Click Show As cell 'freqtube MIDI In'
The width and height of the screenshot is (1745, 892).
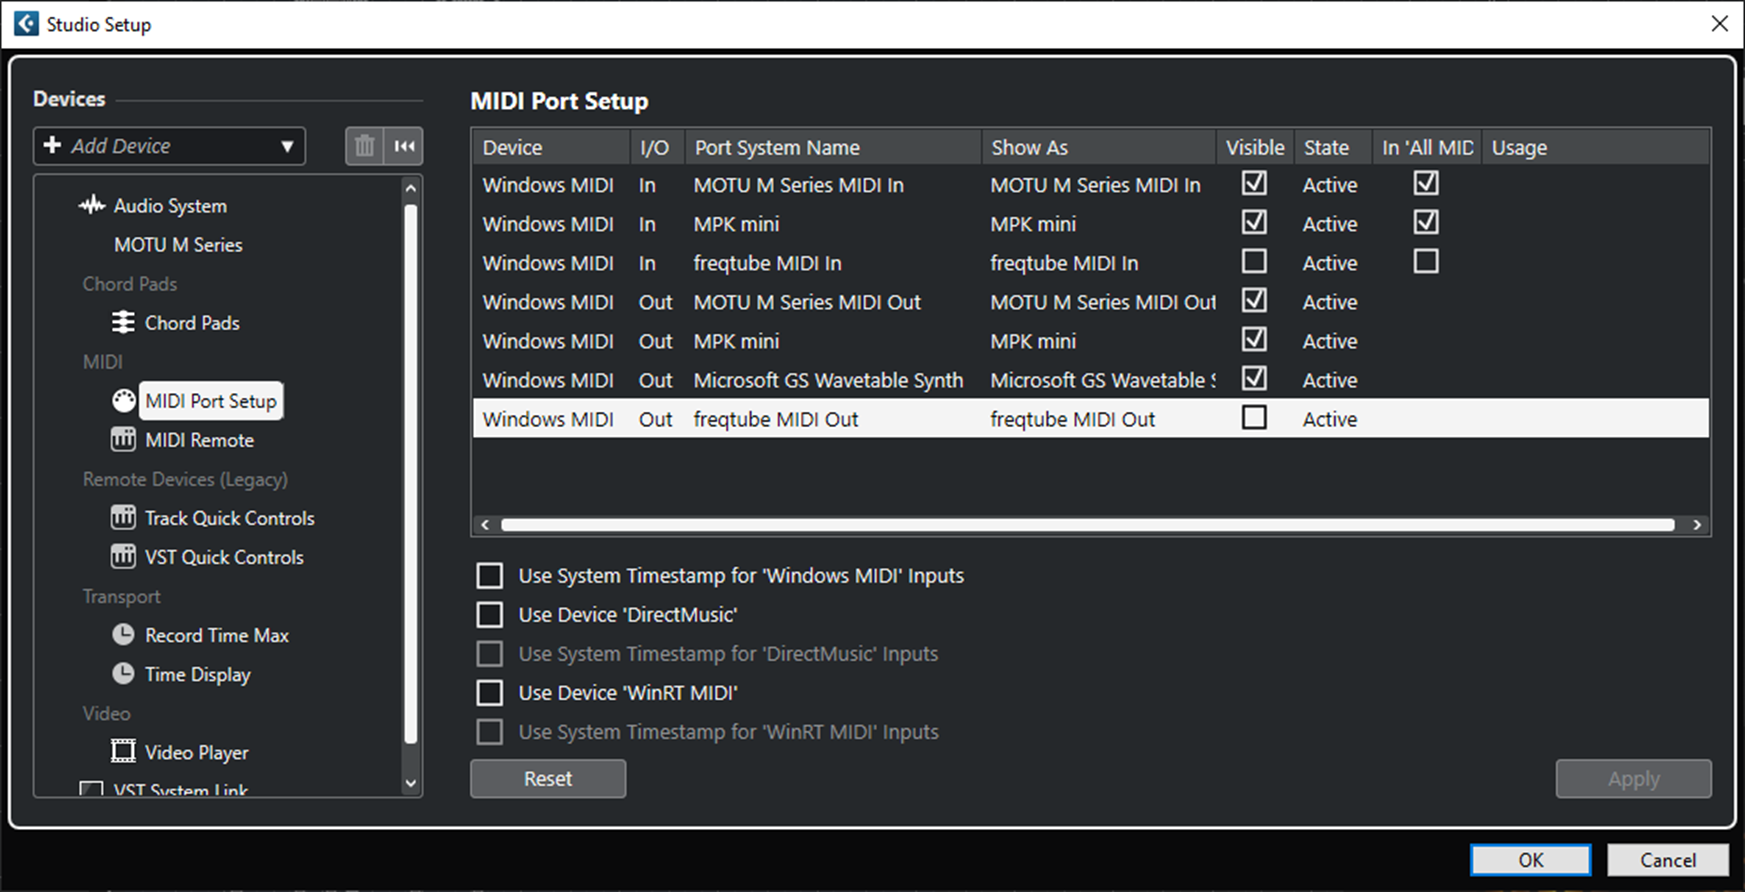(x=1064, y=263)
